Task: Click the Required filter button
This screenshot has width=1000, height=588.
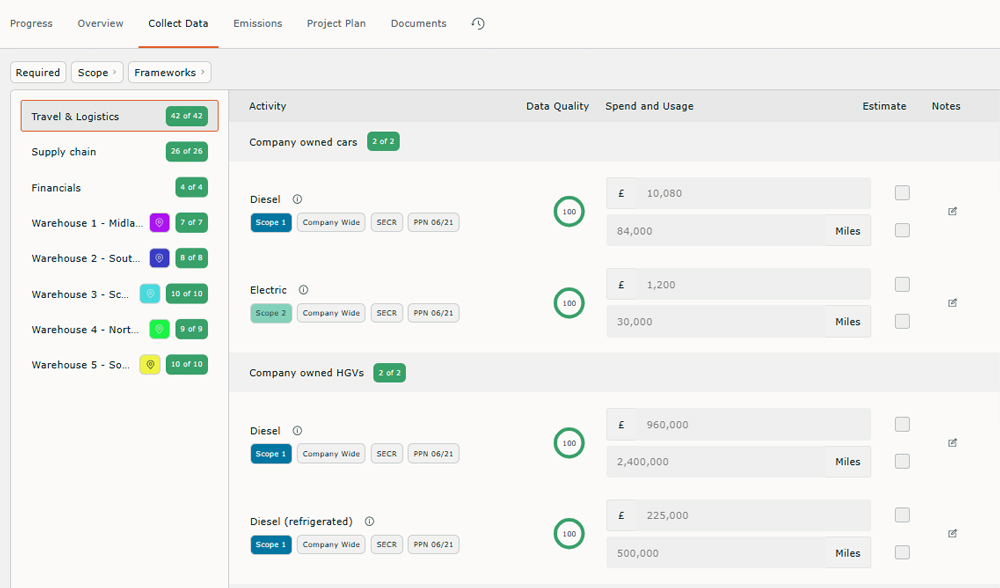Action: (x=38, y=72)
